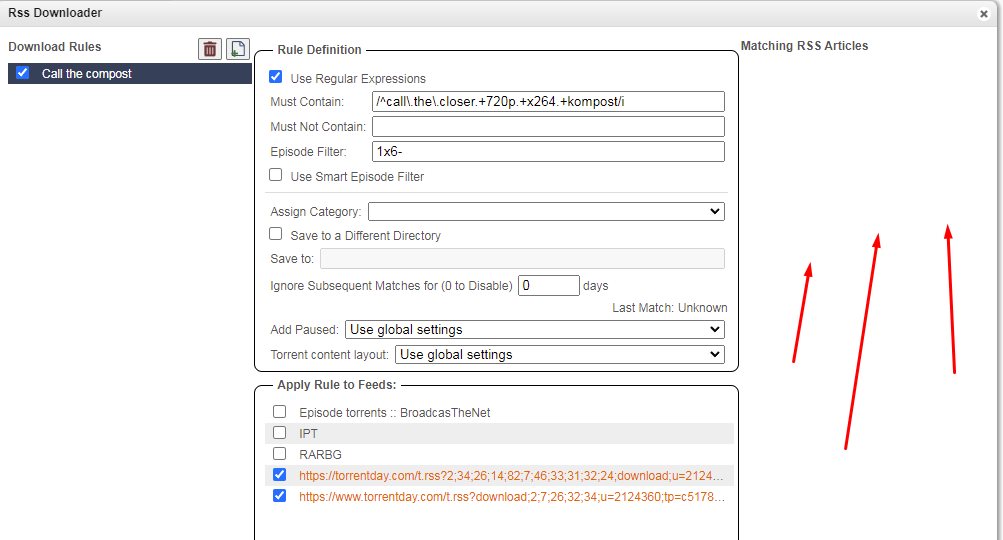Screen dimensions: 1003x540
Task: Click the trash icon to remove selected rule
Action: 210,49
